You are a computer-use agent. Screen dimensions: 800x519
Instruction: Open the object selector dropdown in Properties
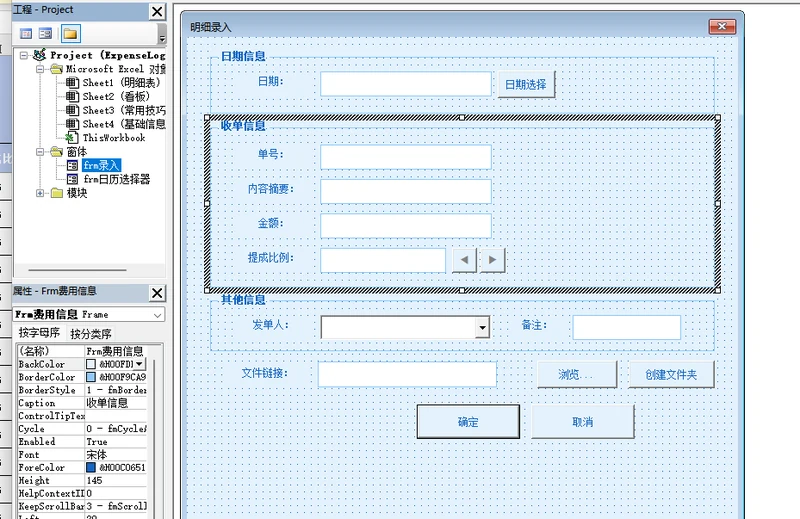pos(158,315)
